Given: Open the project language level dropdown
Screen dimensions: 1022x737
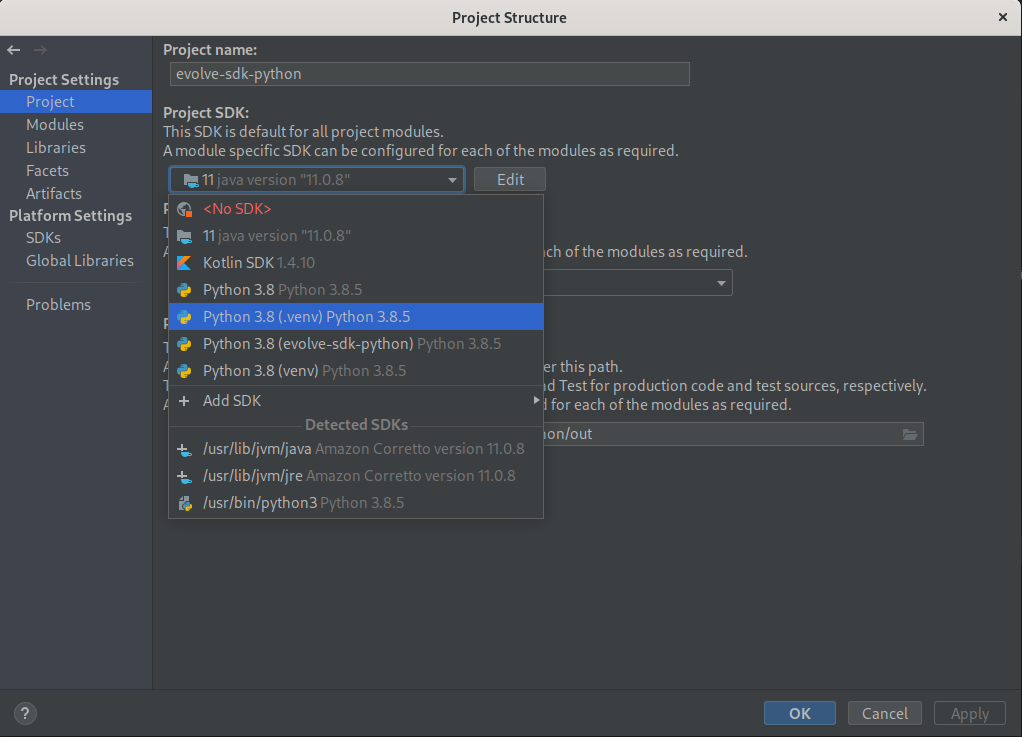Looking at the screenshot, I should 721,283.
